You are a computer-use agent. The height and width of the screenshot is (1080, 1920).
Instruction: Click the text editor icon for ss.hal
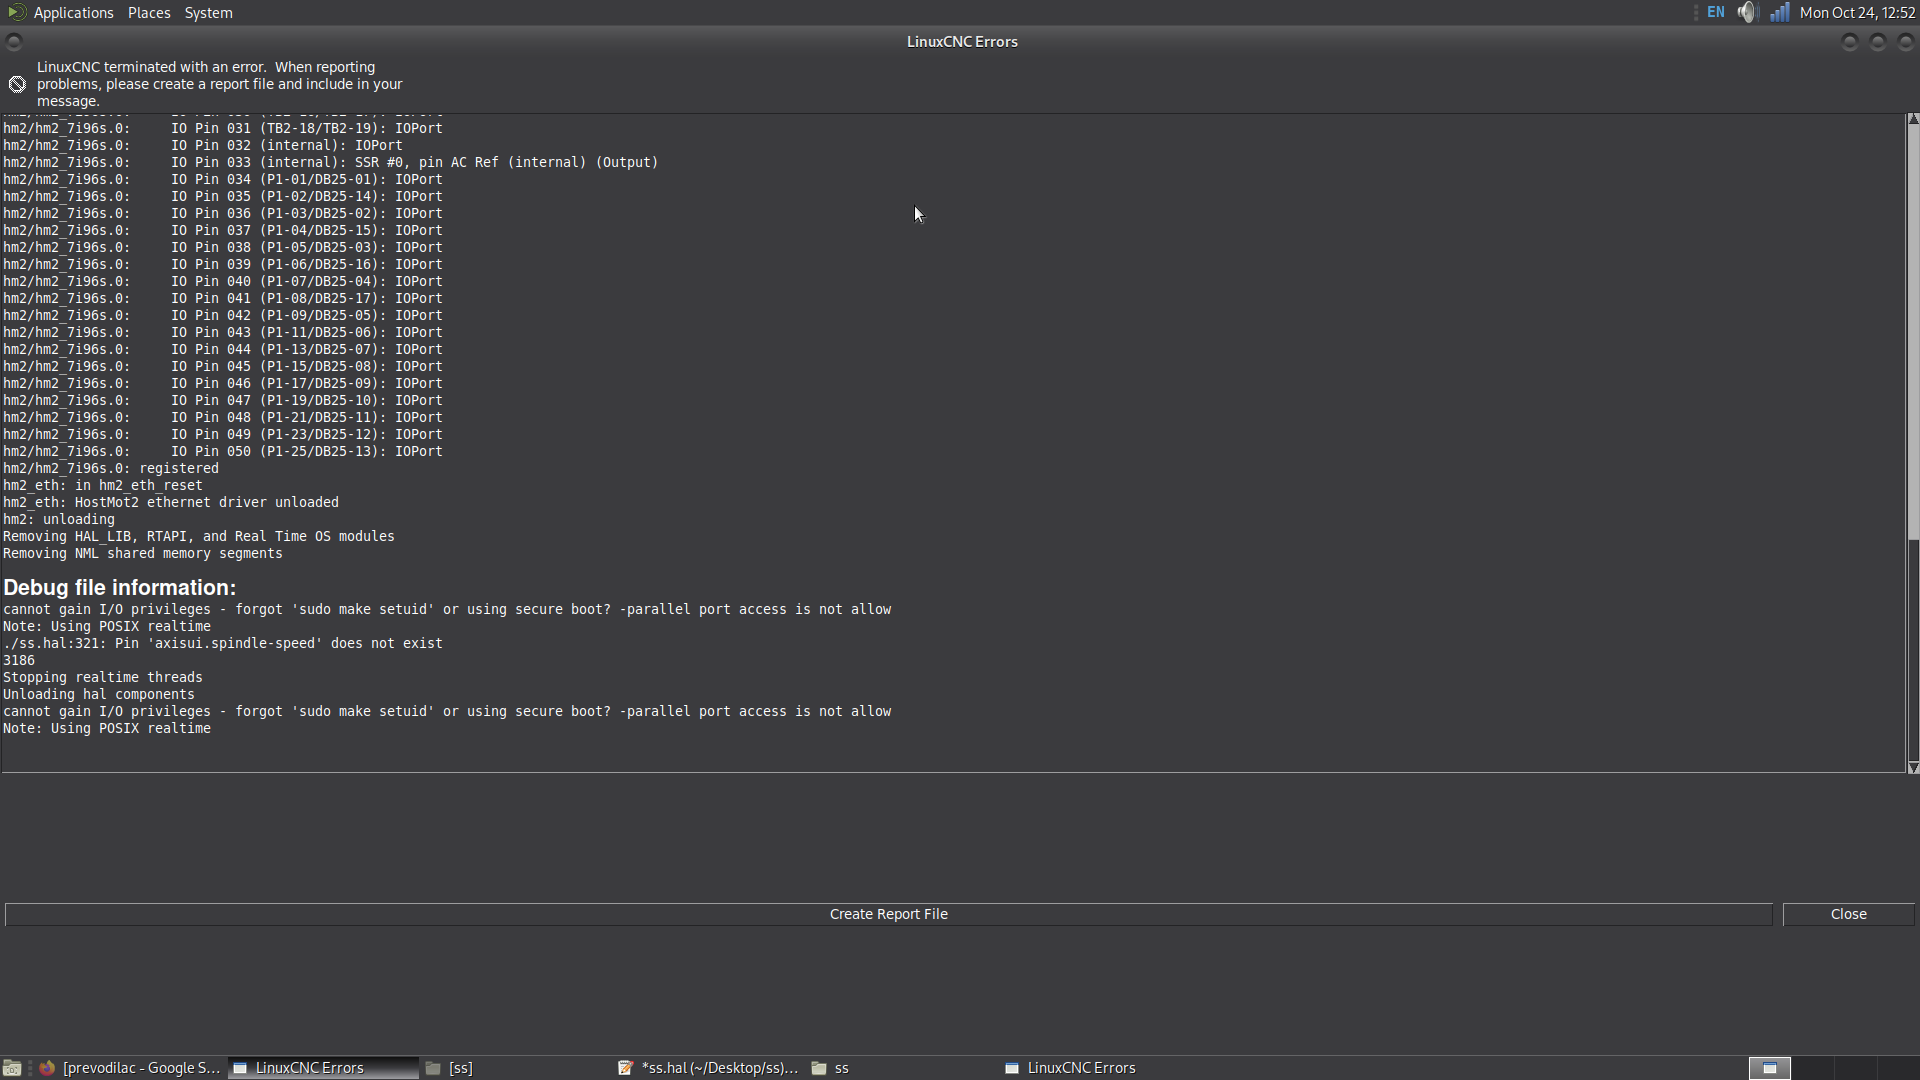click(625, 1068)
